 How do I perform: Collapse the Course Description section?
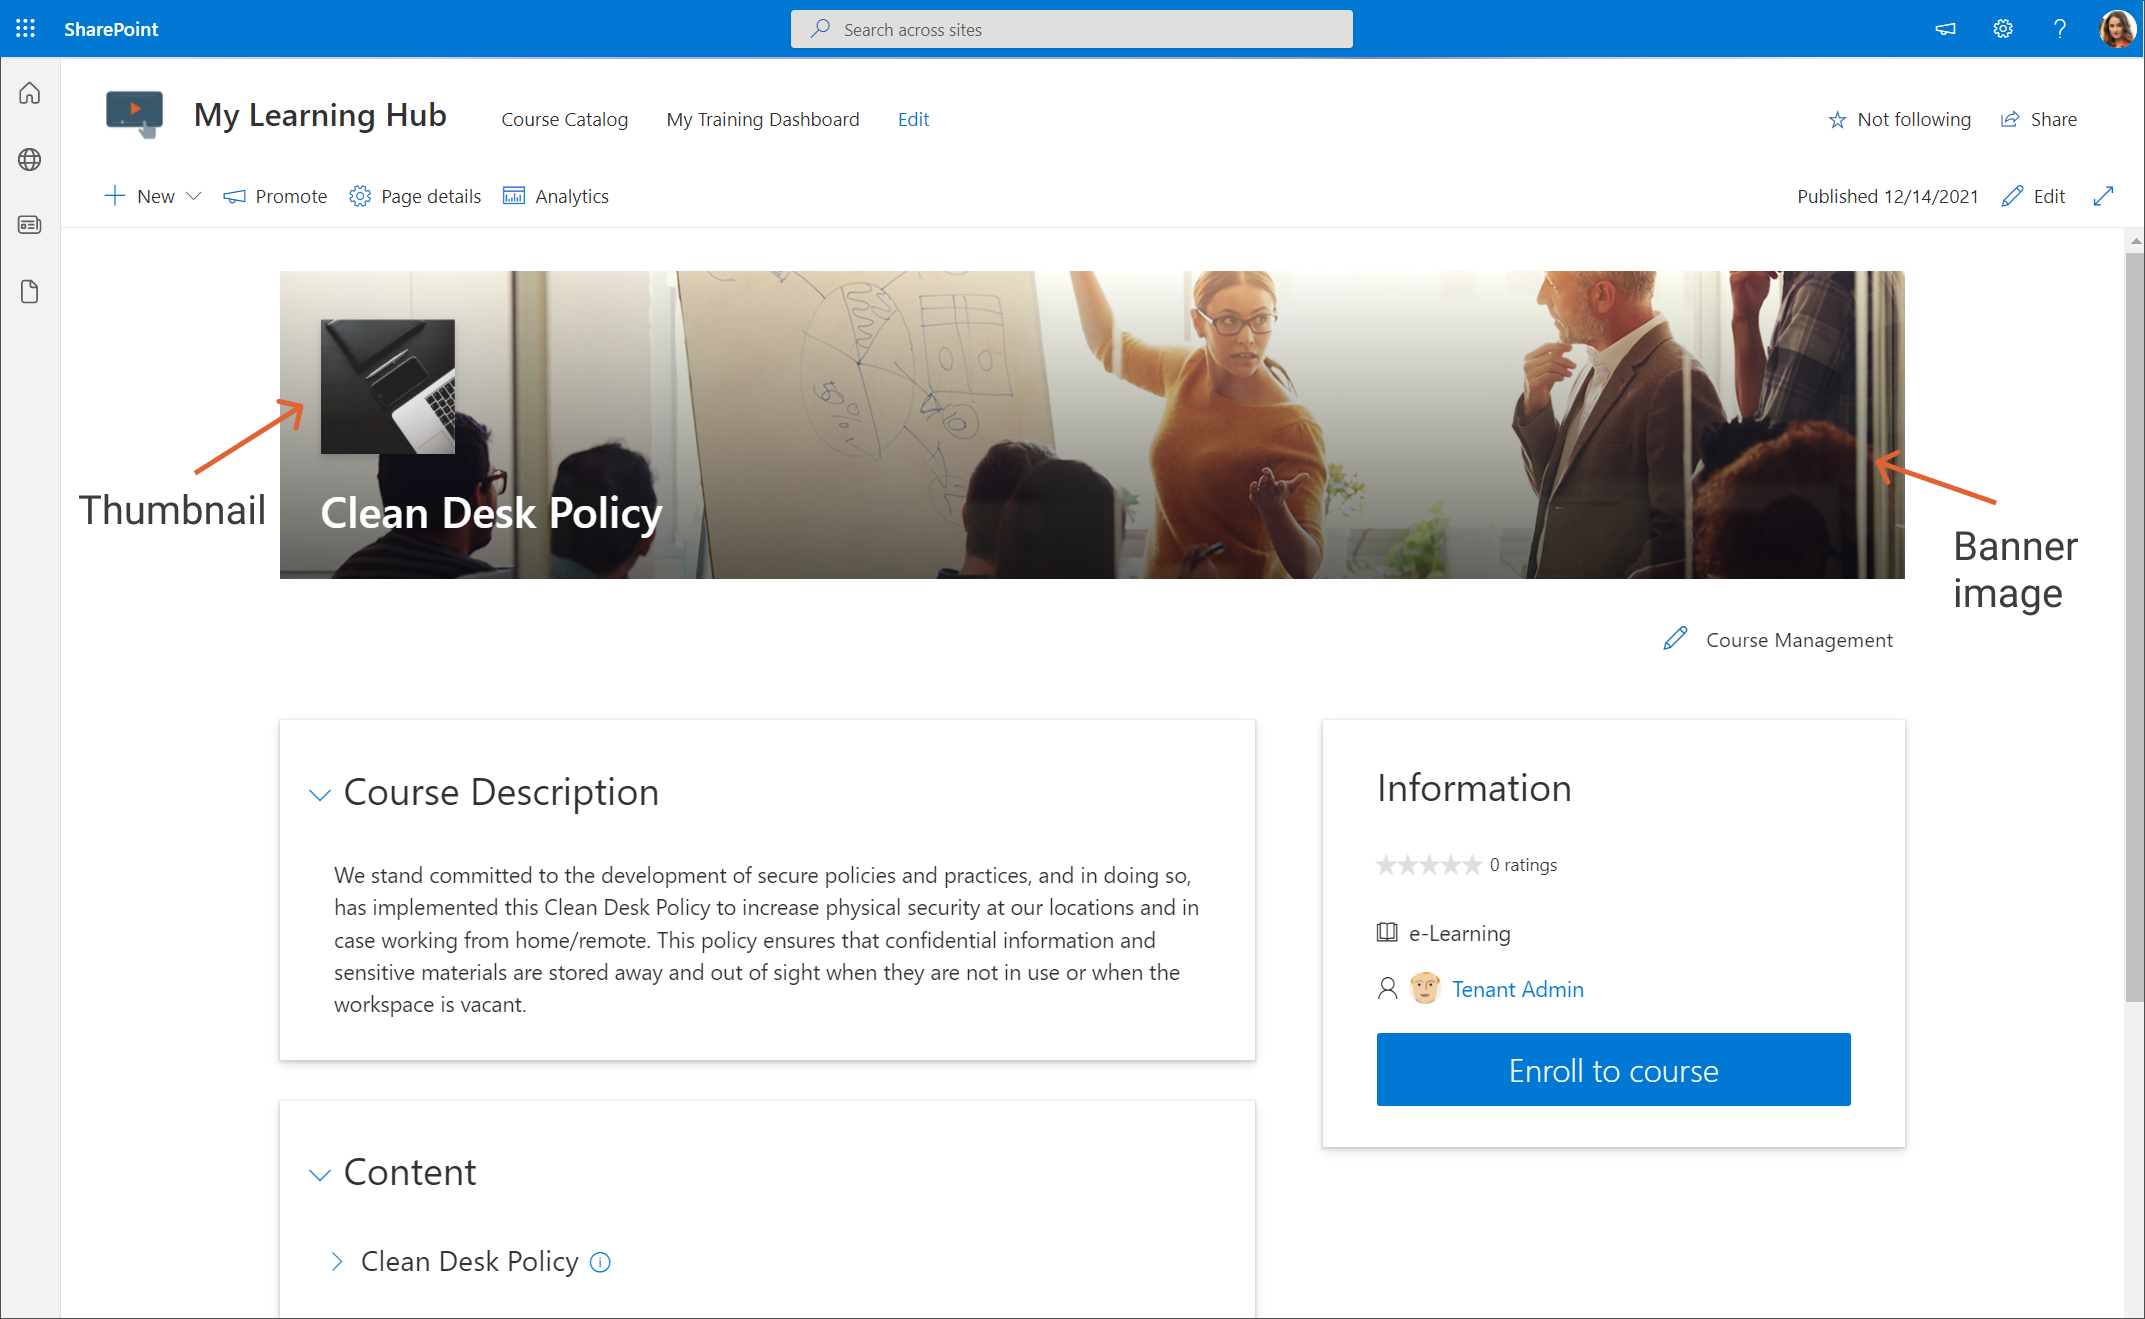coord(320,795)
